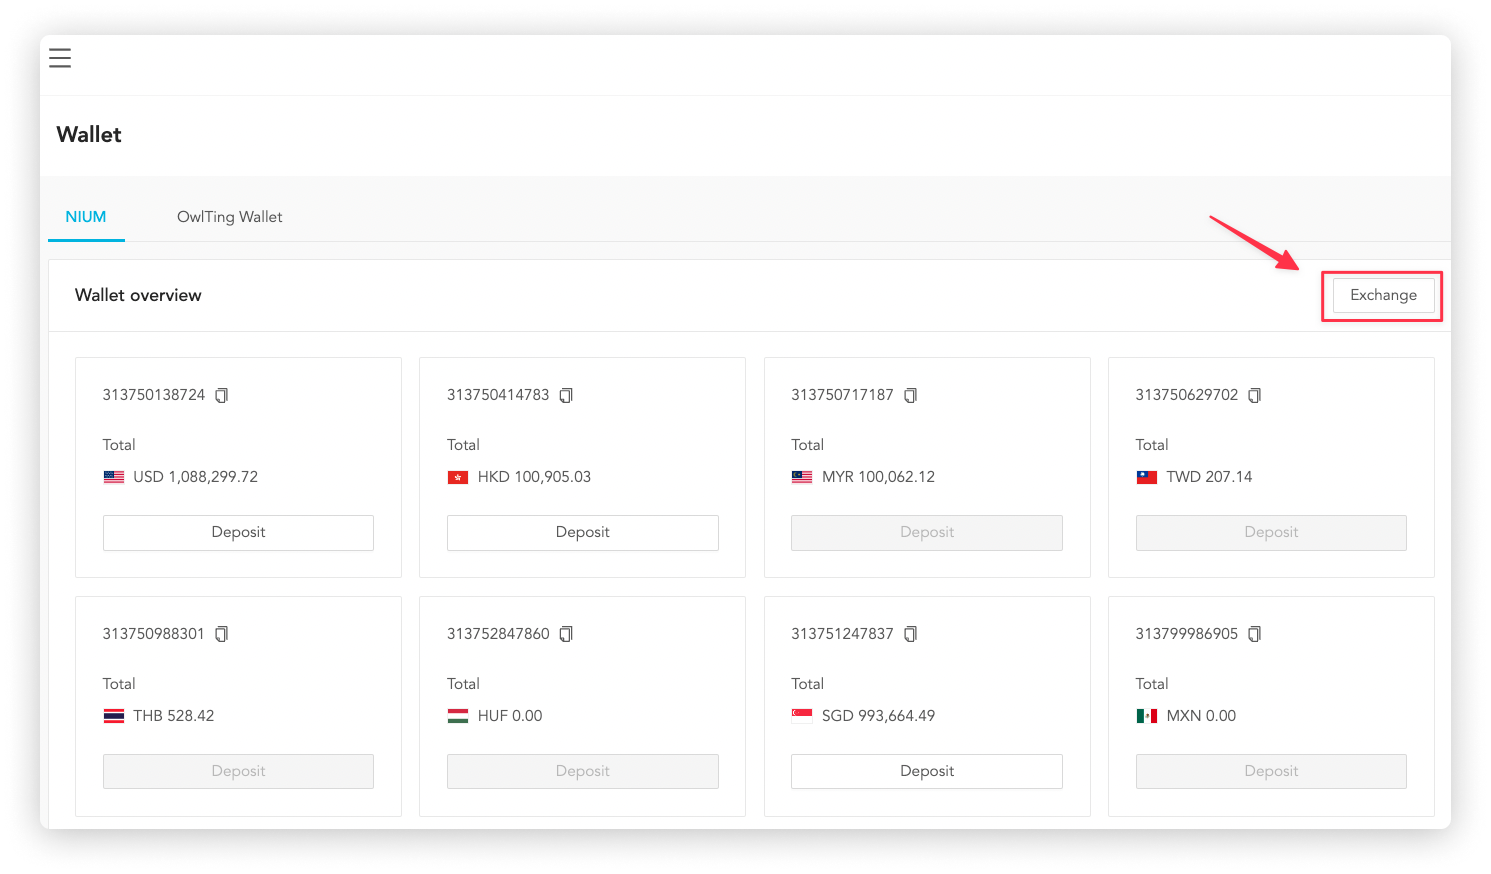Click disabled Deposit button for MXN
This screenshot has height=874, width=1491.
[x=1271, y=771]
